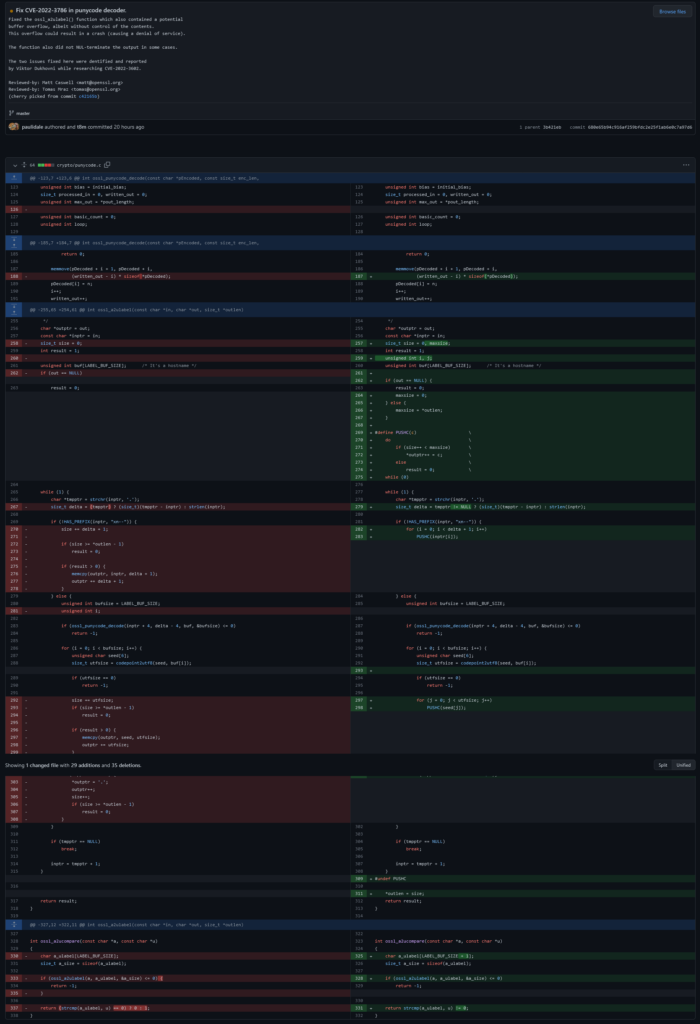Collapse the crypto/punycode.c file diff
Image resolution: width=700 pixels, height=1024 pixels.
click(x=15, y=165)
